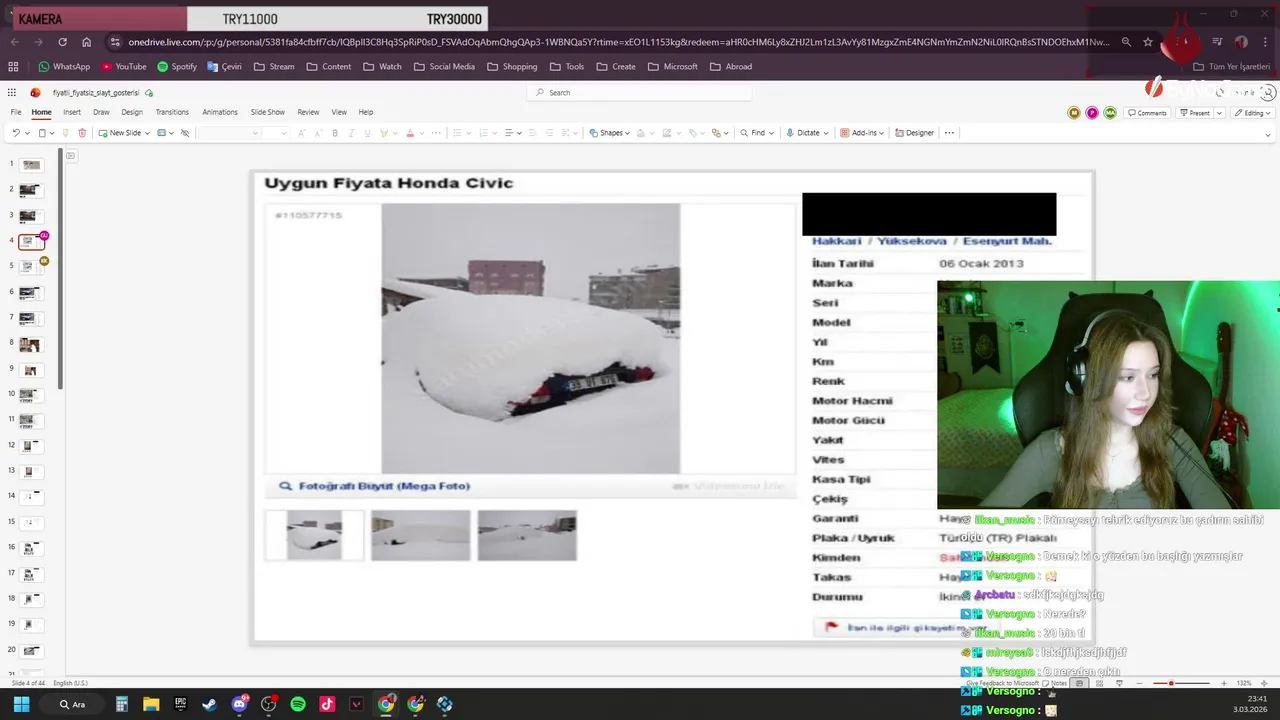Switch to the Review tab
This screenshot has width=1280, height=720.
point(308,112)
